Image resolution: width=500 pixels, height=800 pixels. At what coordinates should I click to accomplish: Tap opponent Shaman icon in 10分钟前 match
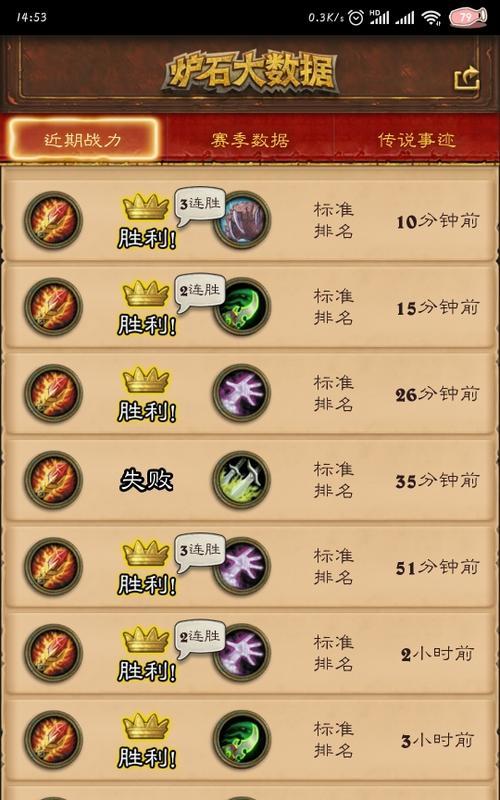[242, 220]
